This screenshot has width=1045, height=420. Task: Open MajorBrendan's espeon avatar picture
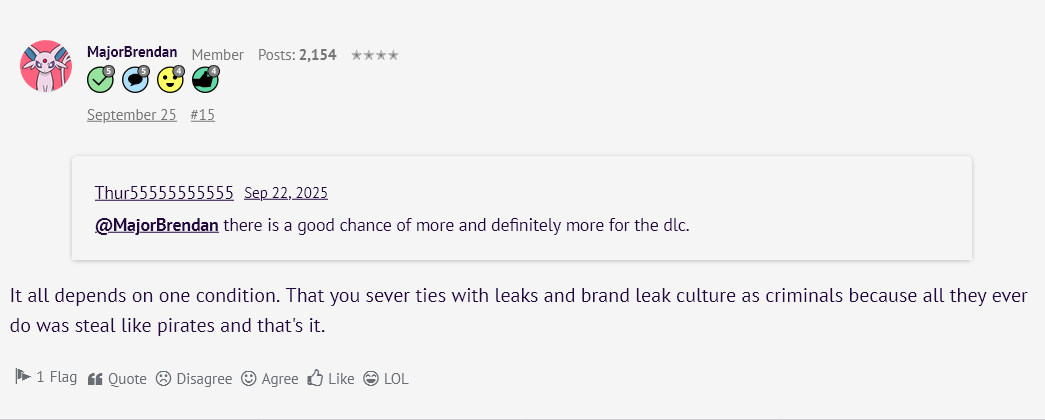pos(45,66)
